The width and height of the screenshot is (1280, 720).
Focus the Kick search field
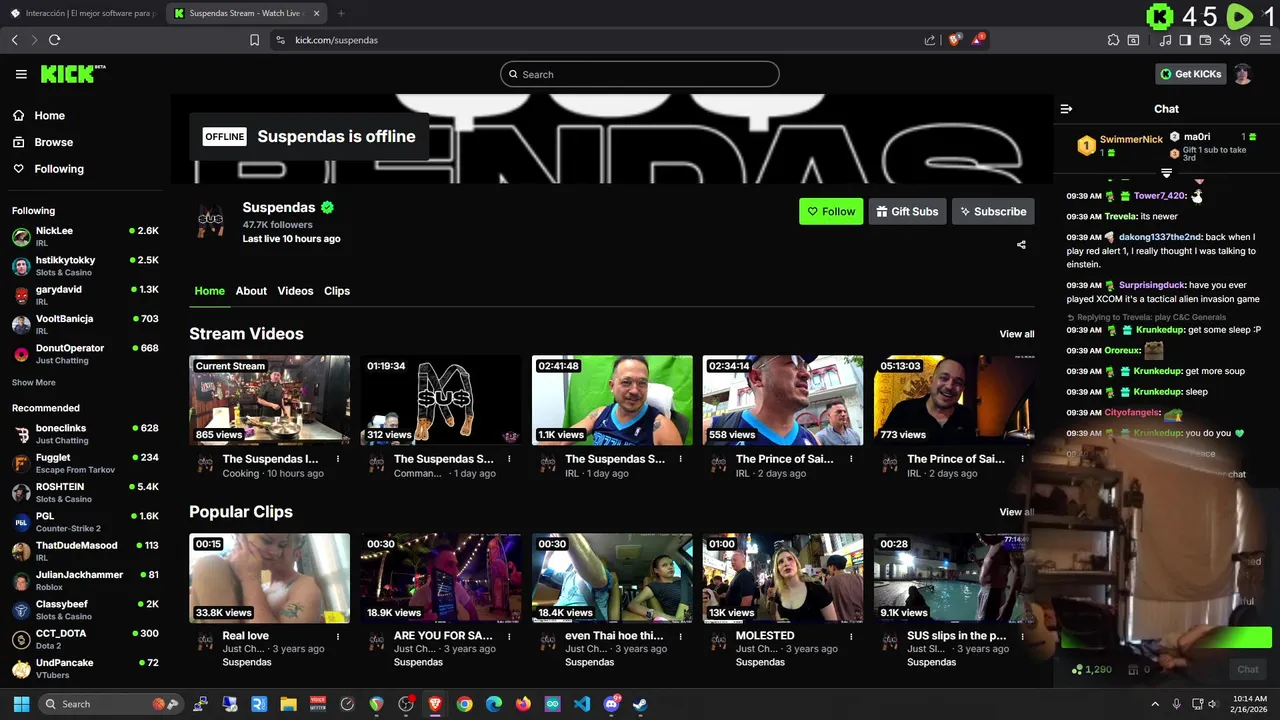[640, 74]
